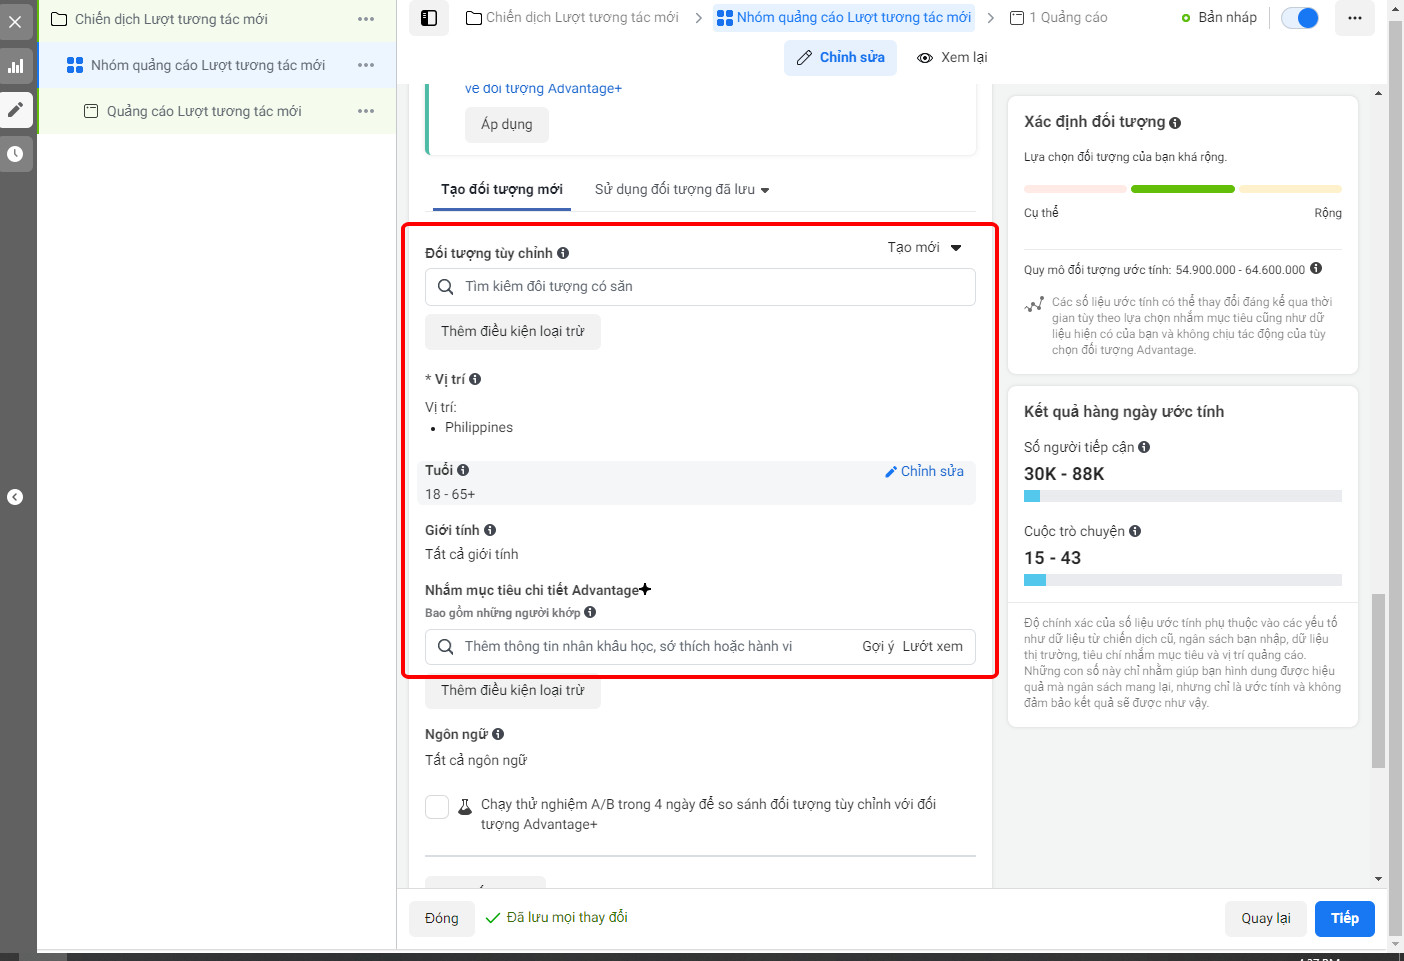
Task: Toggle the ad set on/off switch
Action: tap(1300, 18)
